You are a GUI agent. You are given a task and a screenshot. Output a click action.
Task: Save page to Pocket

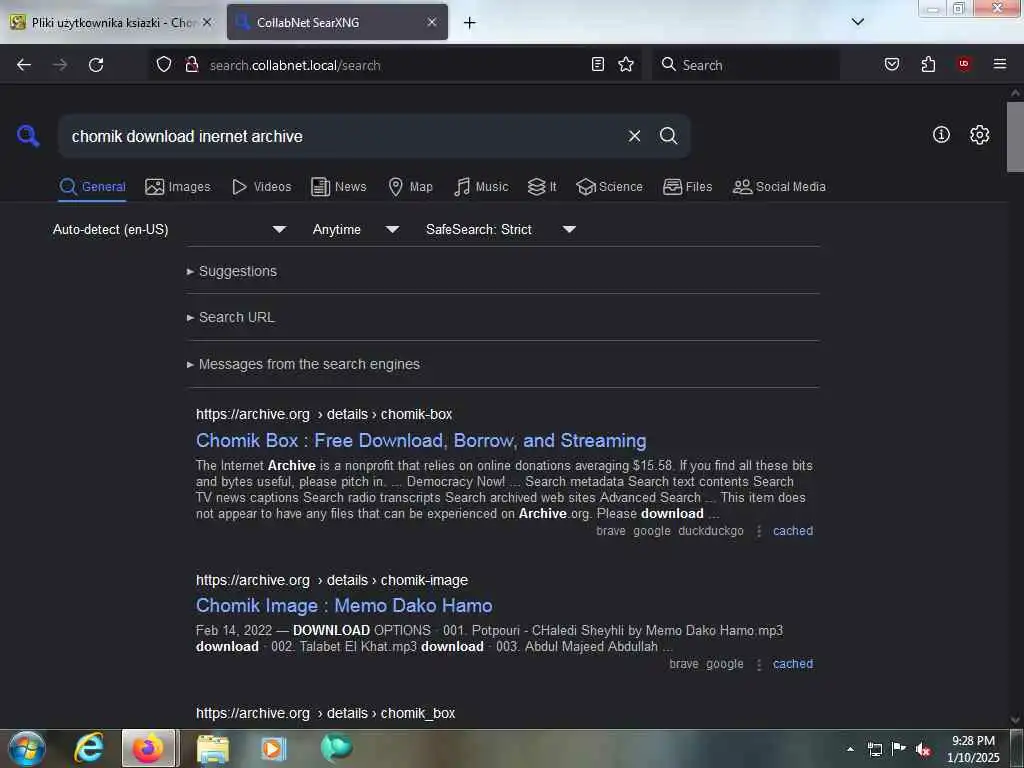pyautogui.click(x=891, y=64)
